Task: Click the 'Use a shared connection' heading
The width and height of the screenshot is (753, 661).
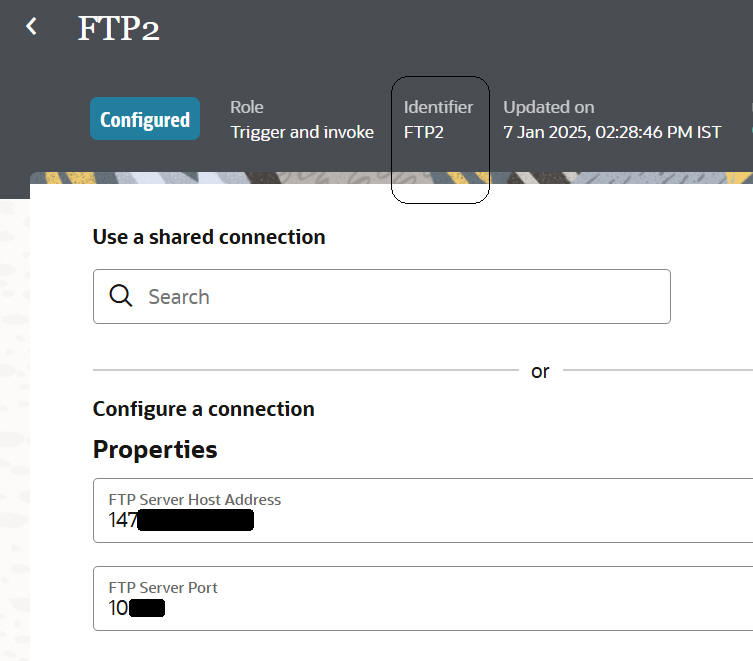Action: [x=209, y=237]
